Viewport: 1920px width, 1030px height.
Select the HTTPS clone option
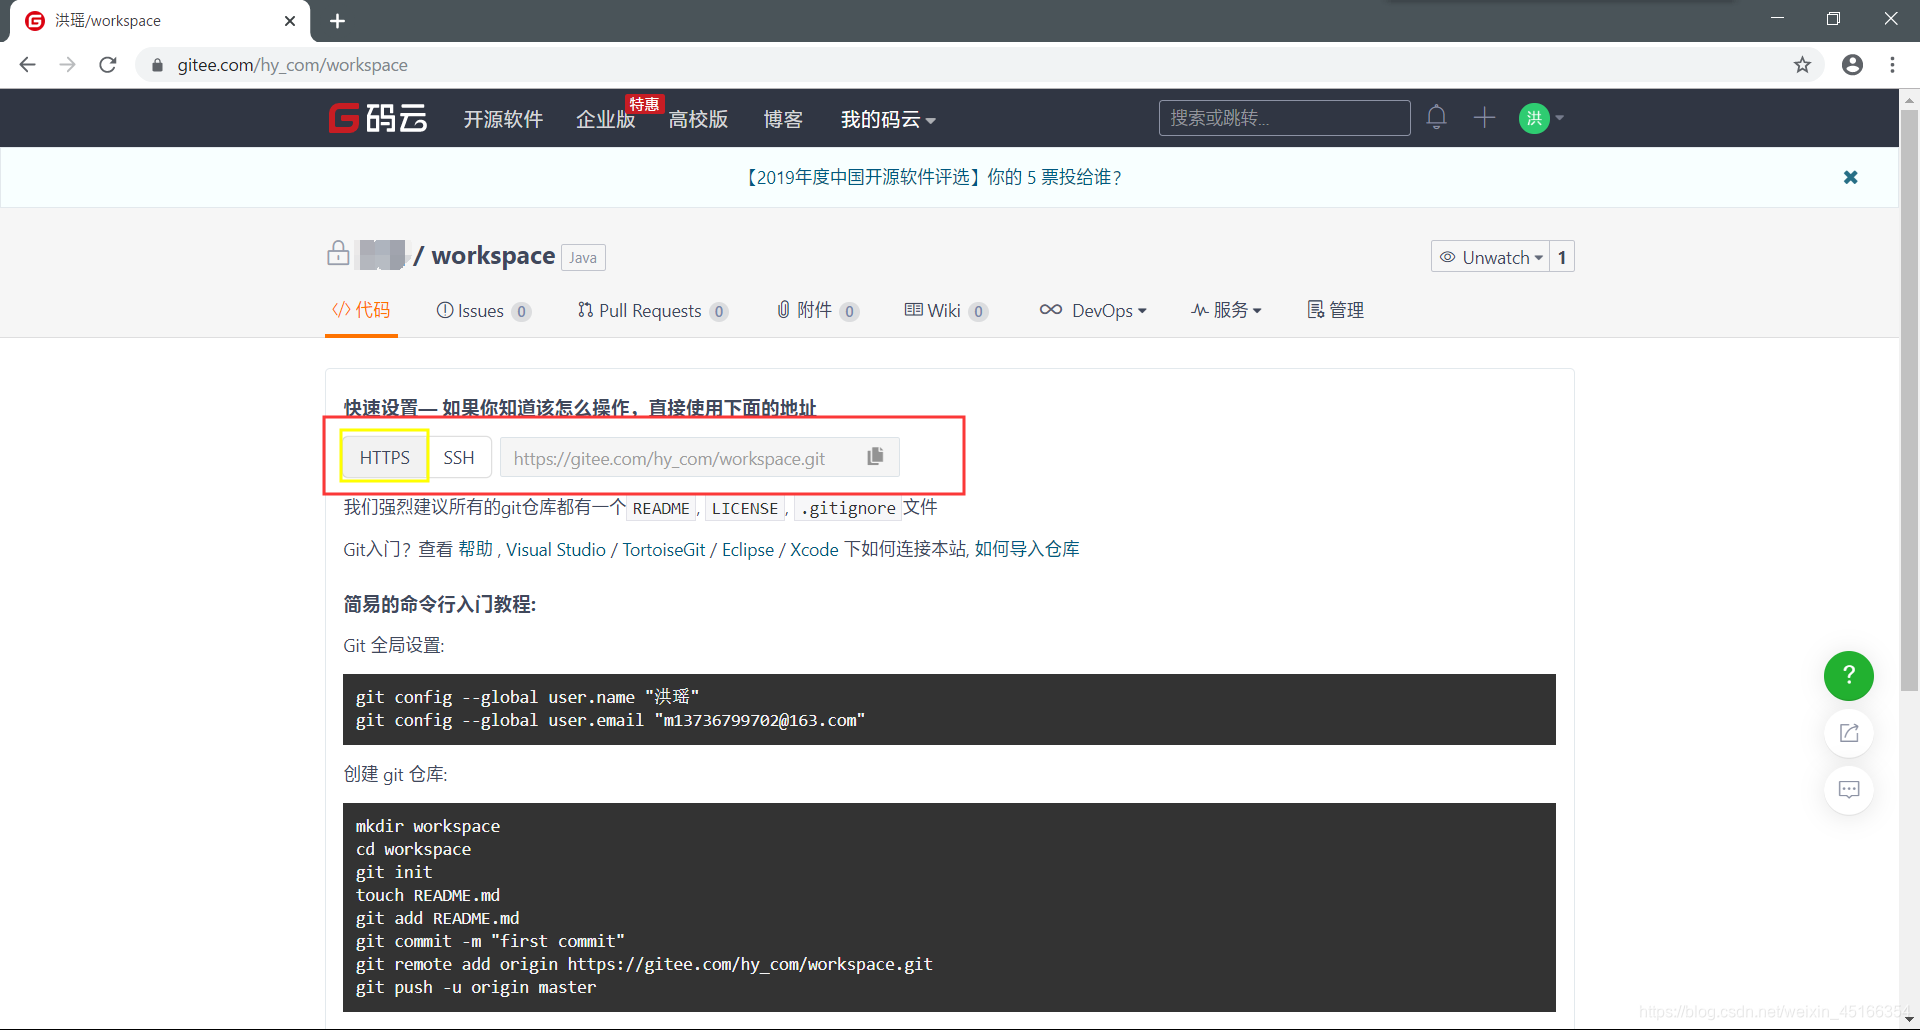pyautogui.click(x=385, y=457)
